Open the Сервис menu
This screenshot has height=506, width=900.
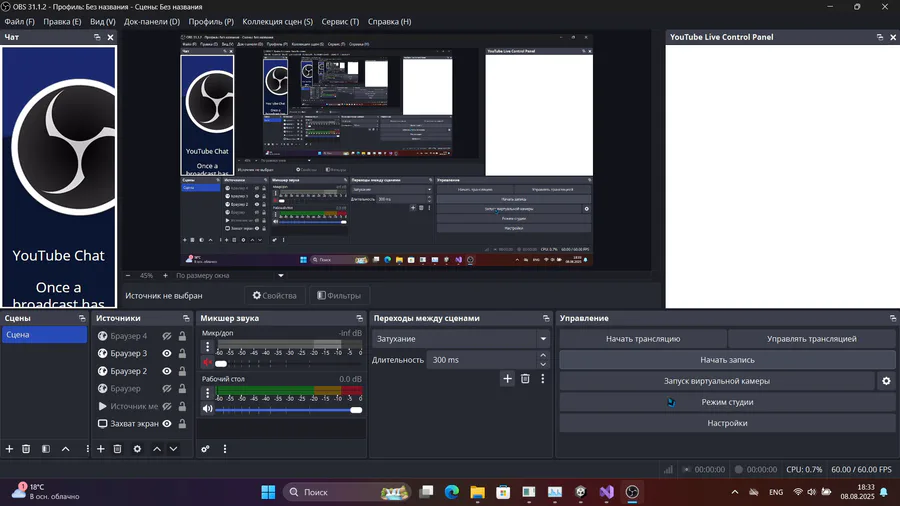(x=340, y=21)
